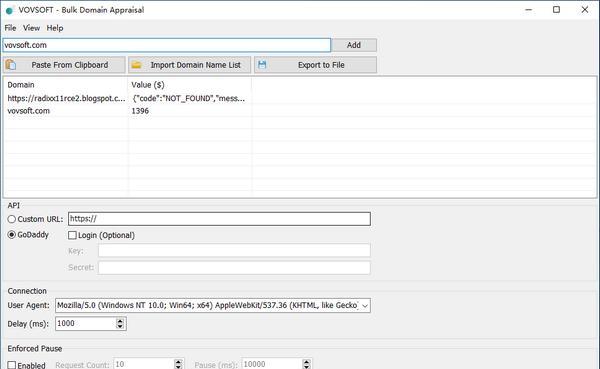The image size is (600, 369).
Task: Maximize the Bulk Domain Appraisal window
Action: click(x=557, y=10)
